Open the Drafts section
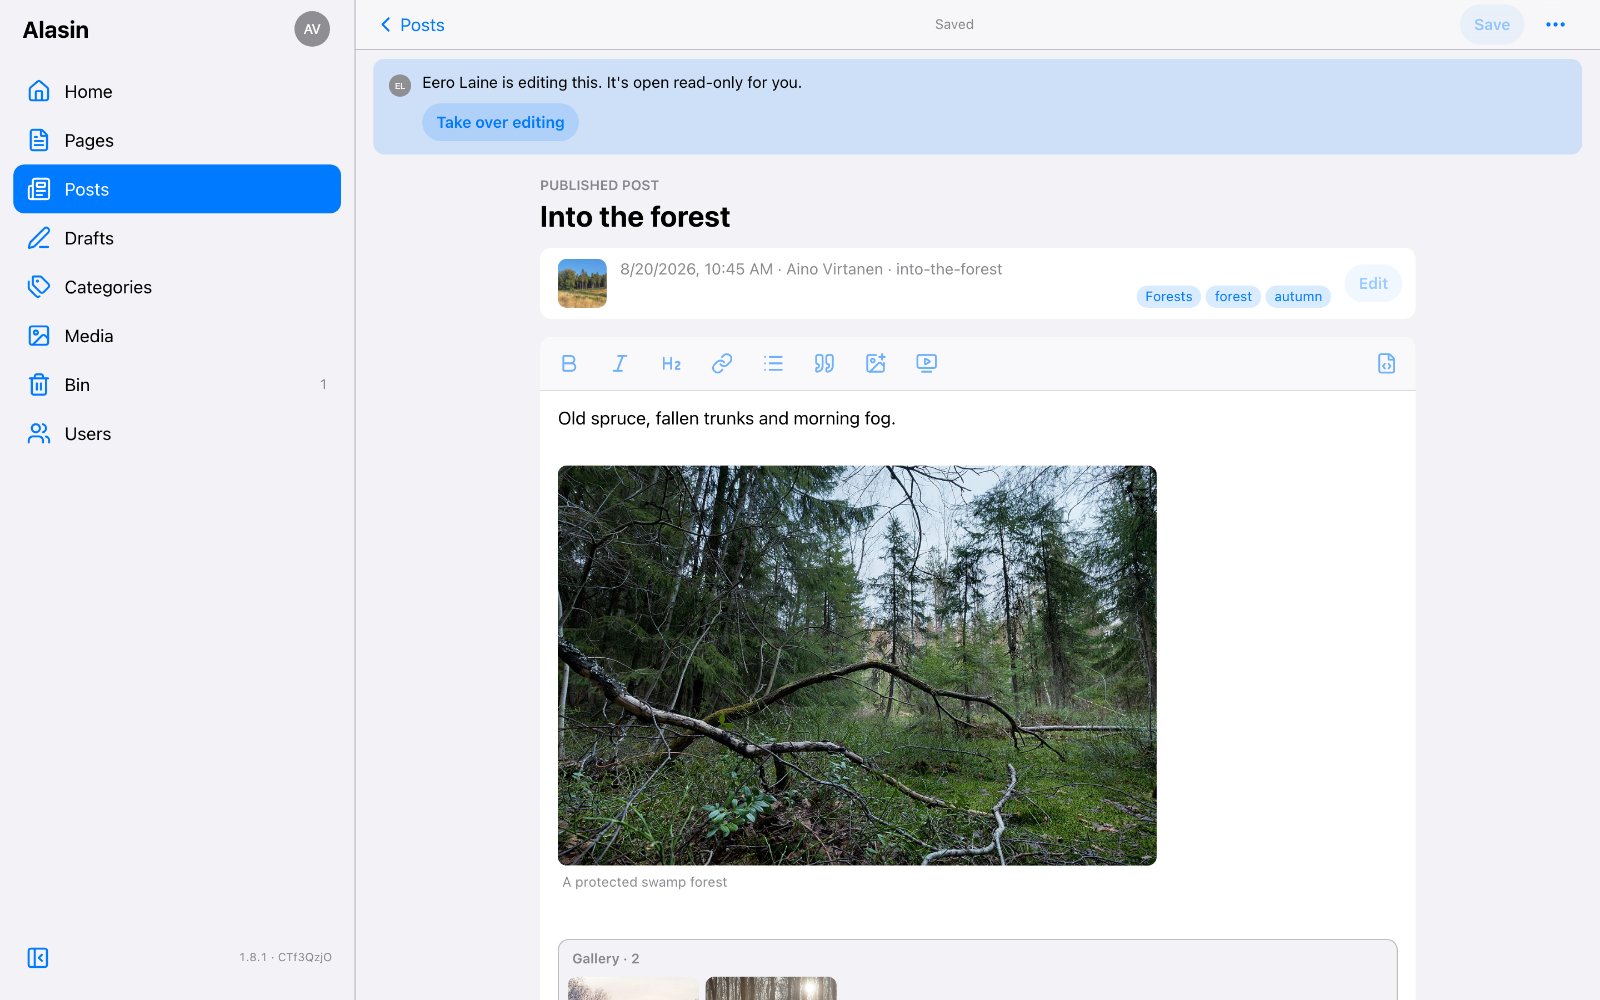Viewport: 1600px width, 1000px height. point(177,238)
